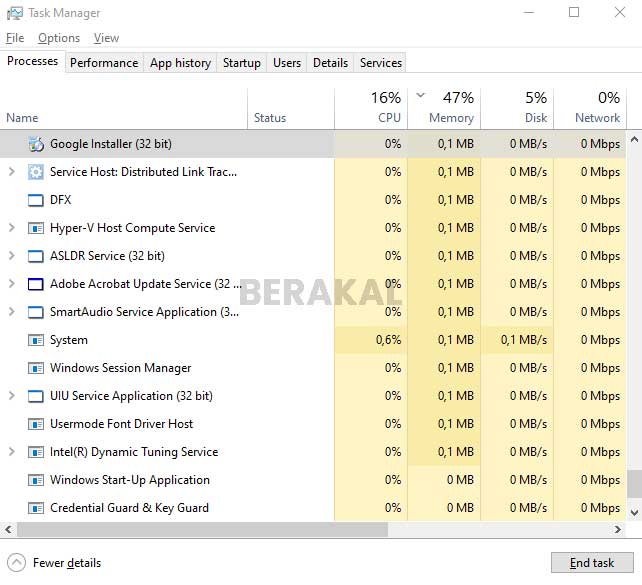Click the SmartAudio Service Application icon
Image resolution: width=642 pixels, height=585 pixels.
pyautogui.click(x=36, y=312)
